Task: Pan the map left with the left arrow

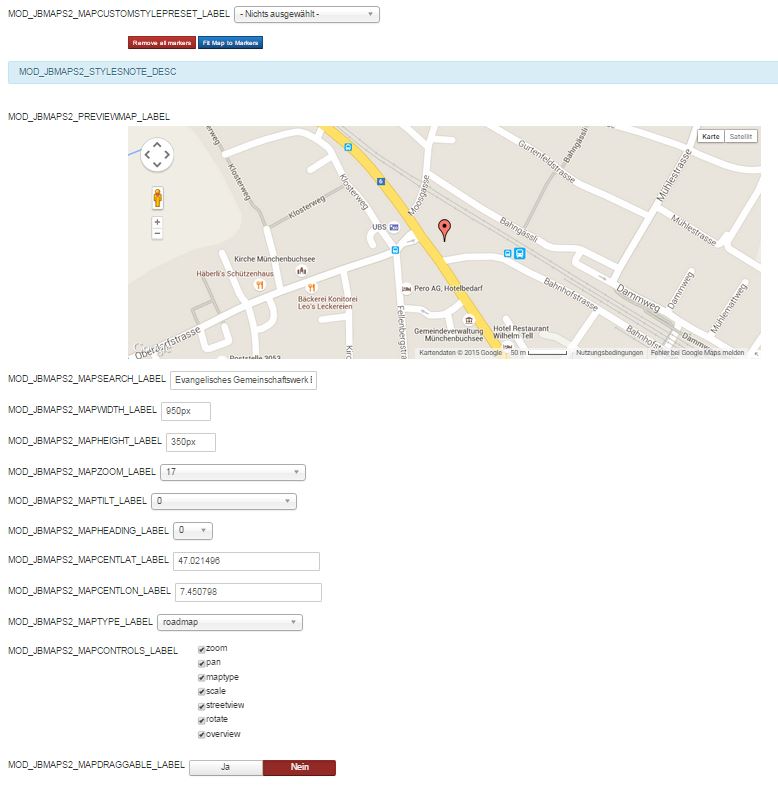Action: coord(147,154)
